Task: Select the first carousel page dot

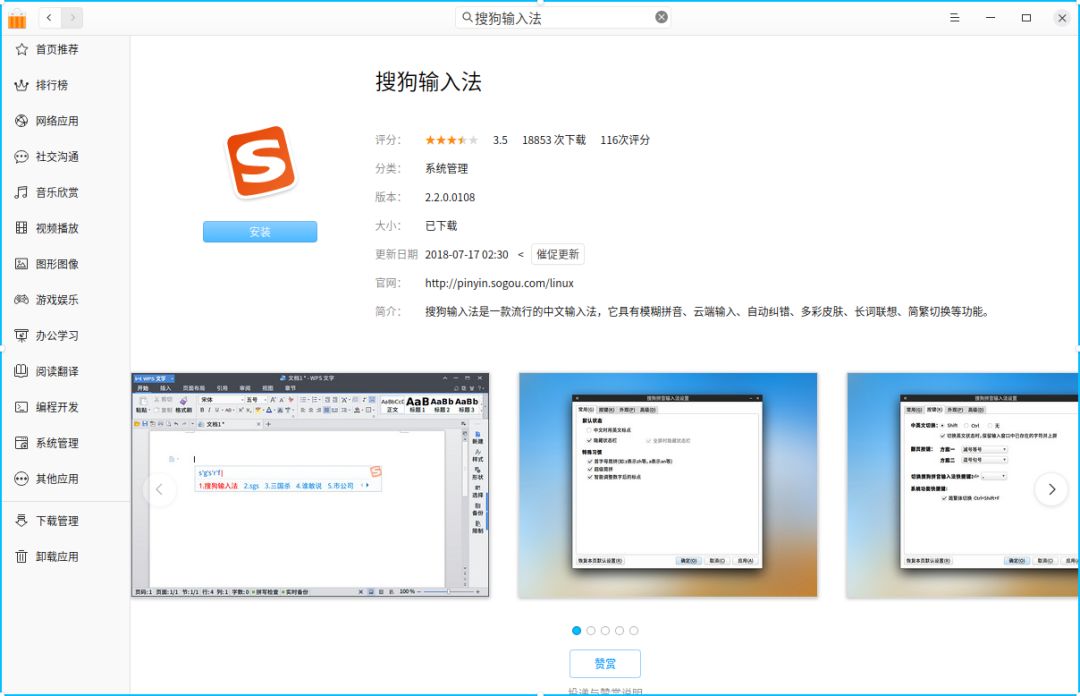Action: tap(577, 631)
